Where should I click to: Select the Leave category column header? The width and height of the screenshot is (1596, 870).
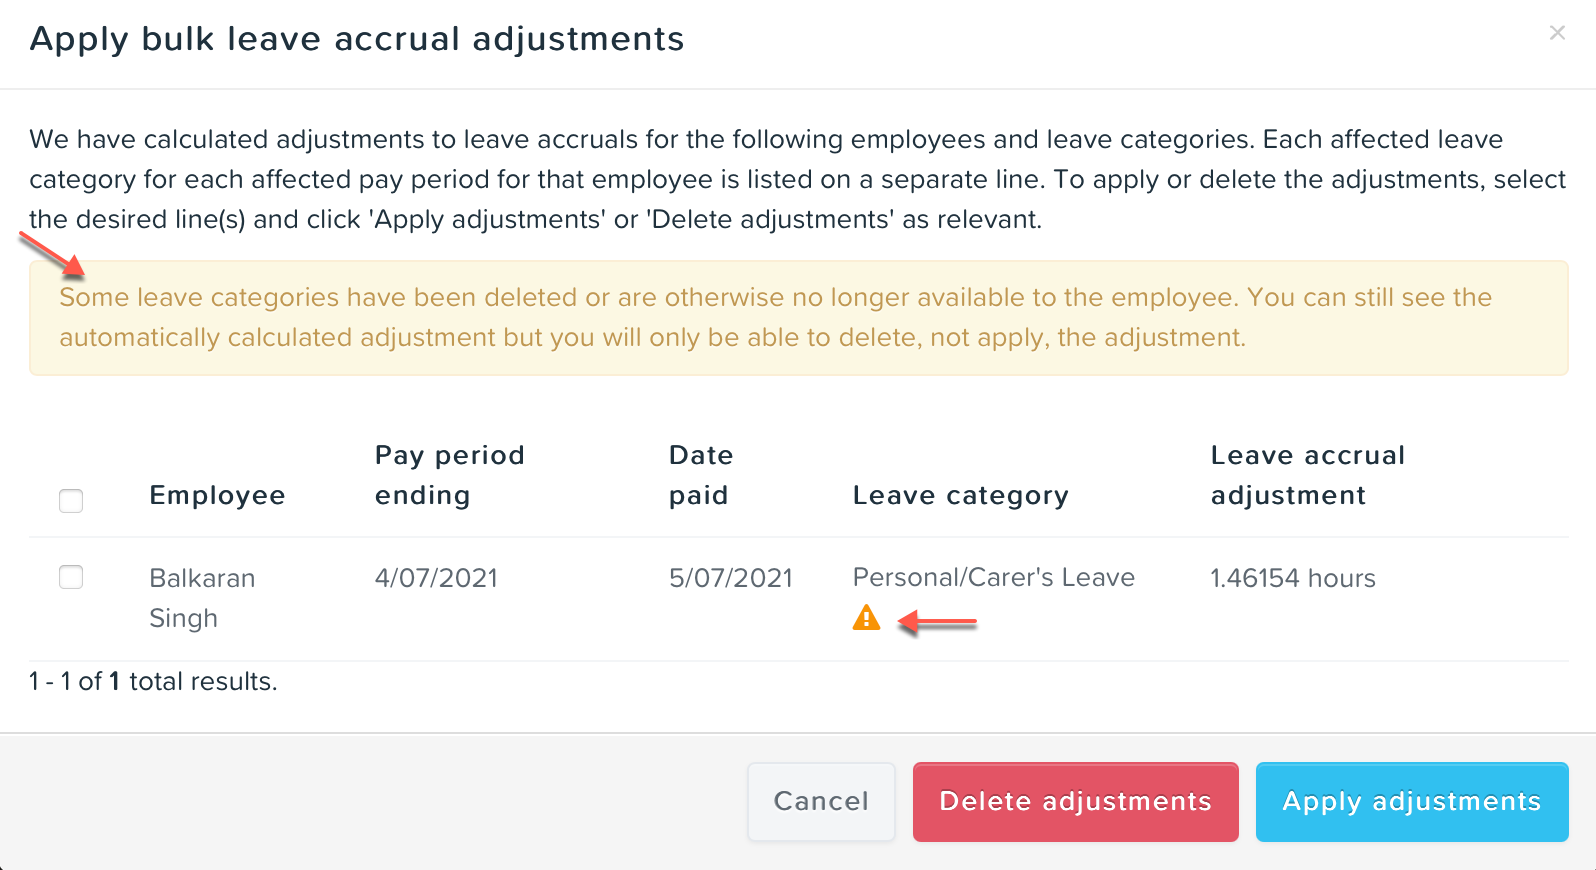pos(960,494)
